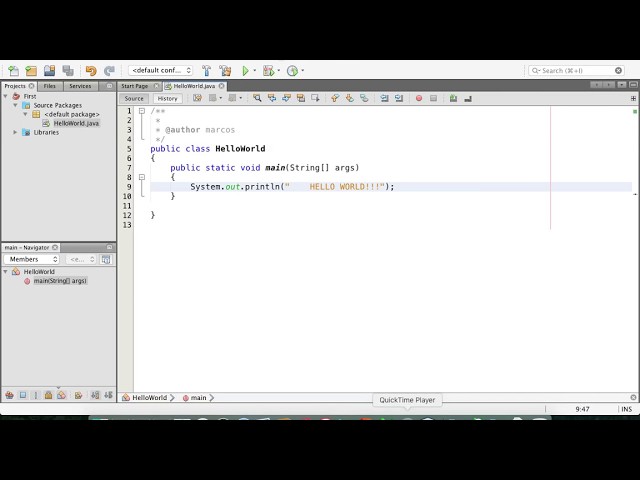Click Next Bookmark icon

click(350, 98)
